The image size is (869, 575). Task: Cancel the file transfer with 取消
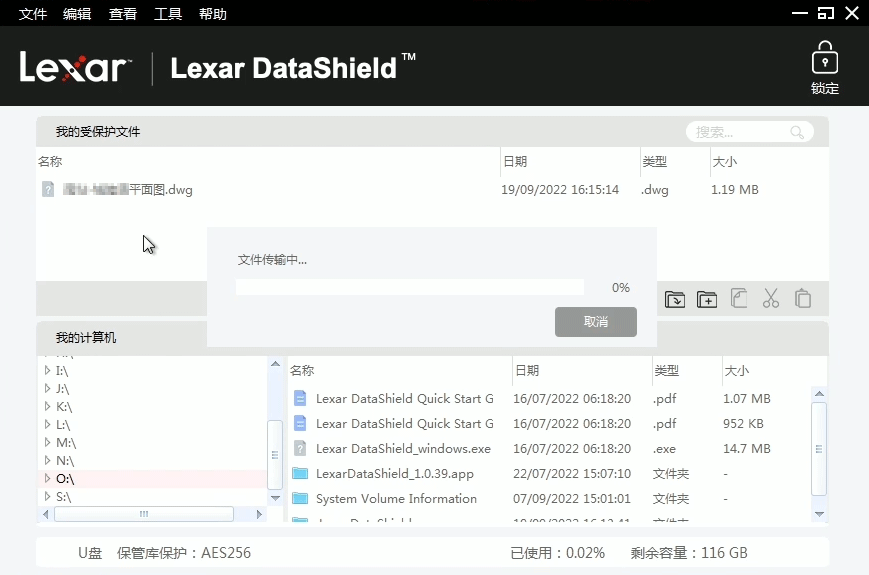tap(596, 322)
